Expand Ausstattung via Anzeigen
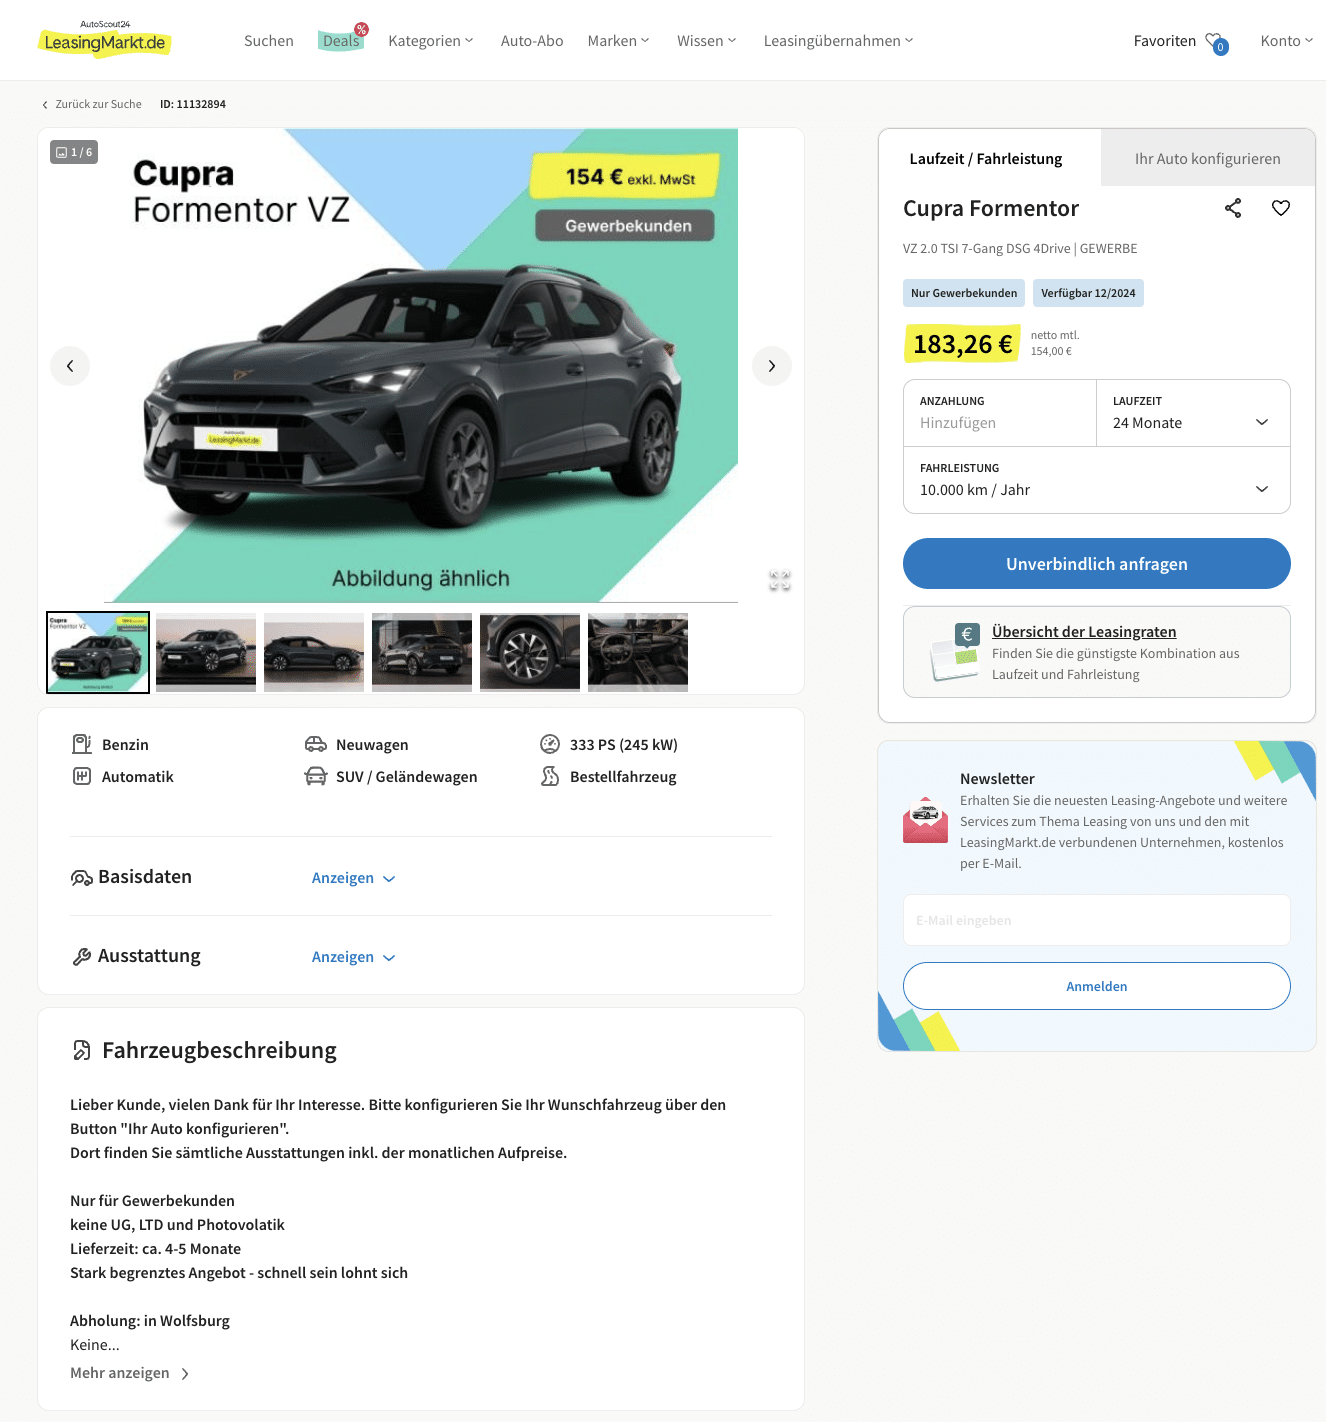1326x1422 pixels. (x=354, y=957)
